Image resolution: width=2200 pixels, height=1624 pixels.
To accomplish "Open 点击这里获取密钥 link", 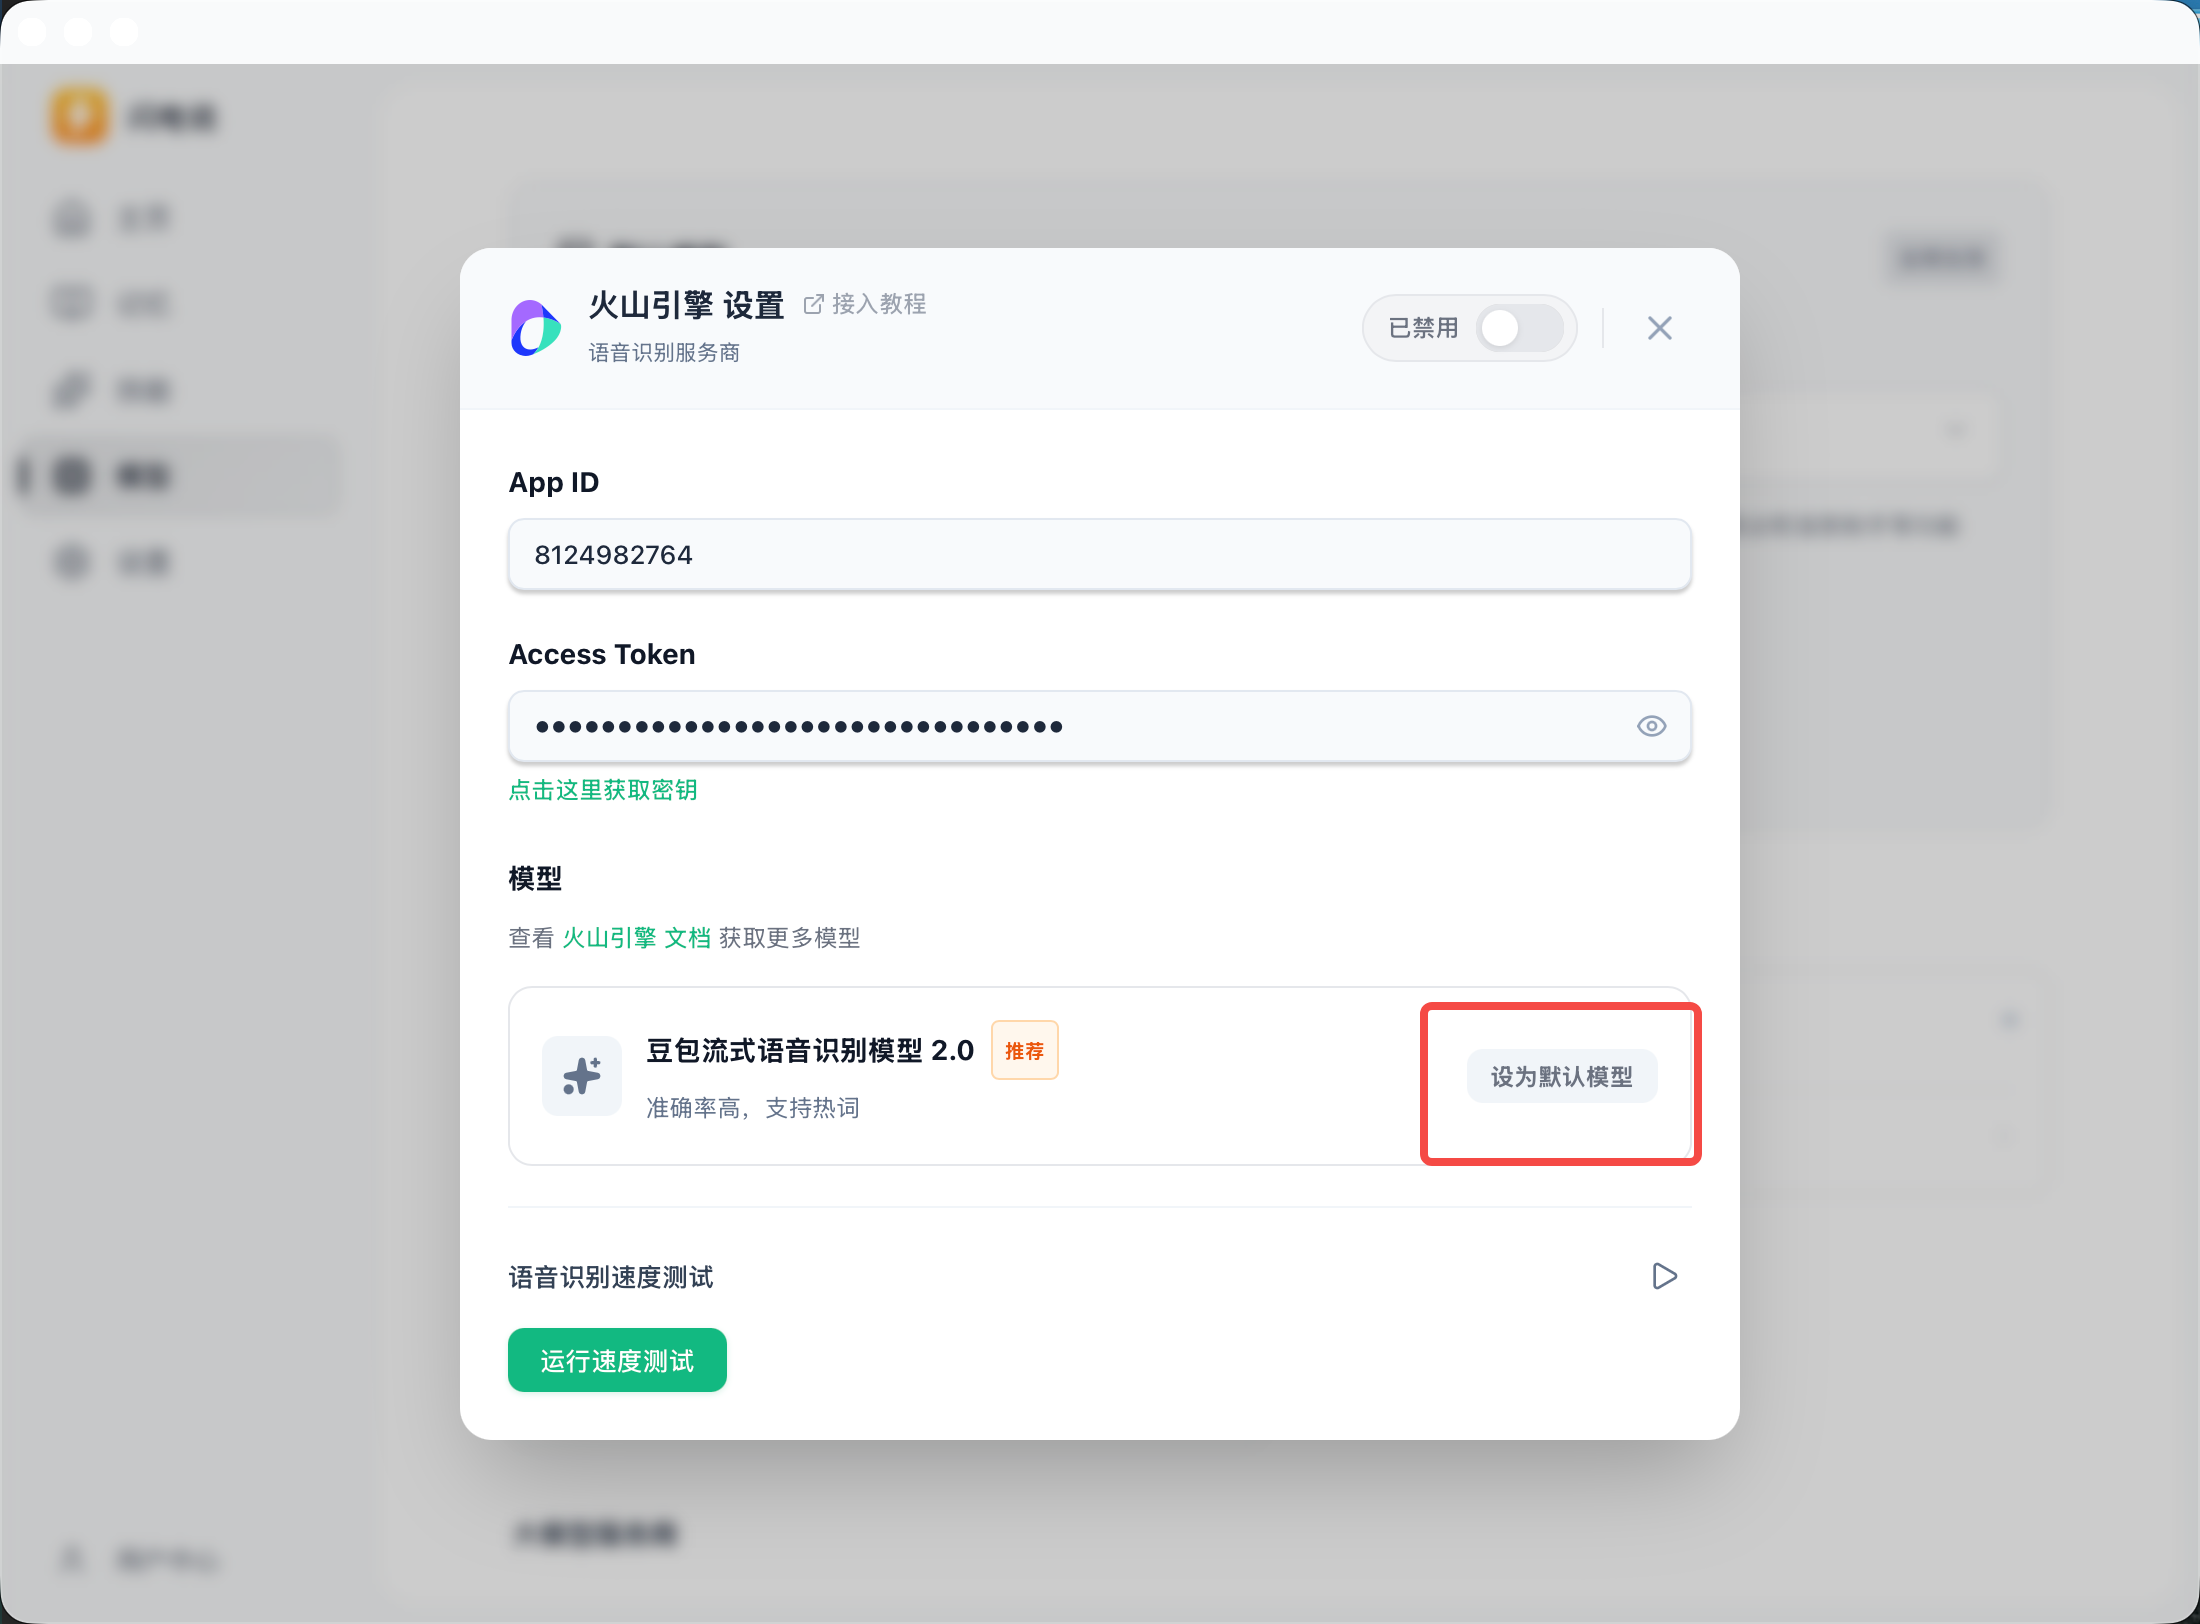I will coord(603,790).
